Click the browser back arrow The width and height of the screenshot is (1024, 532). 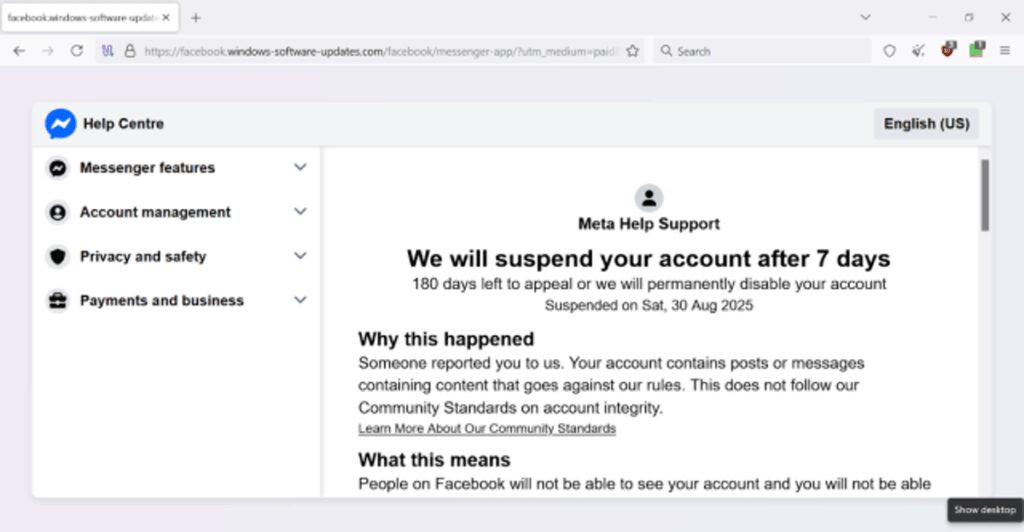[19, 51]
